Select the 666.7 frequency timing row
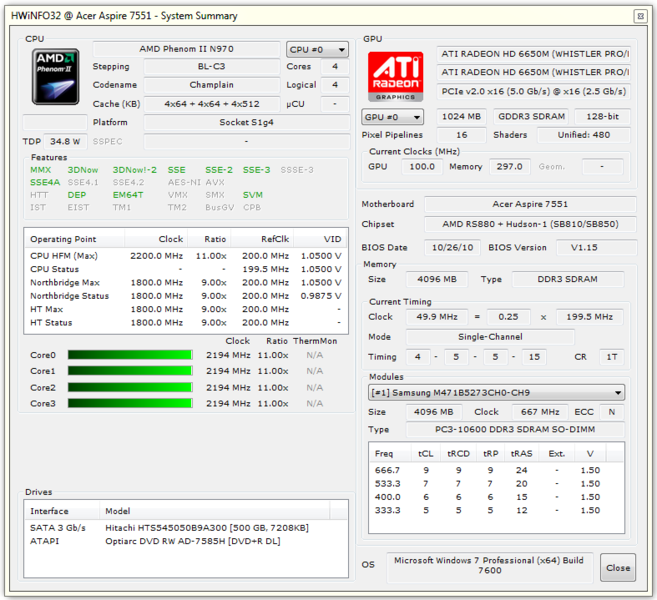Screen dimensions: 657x600 click(x=496, y=470)
